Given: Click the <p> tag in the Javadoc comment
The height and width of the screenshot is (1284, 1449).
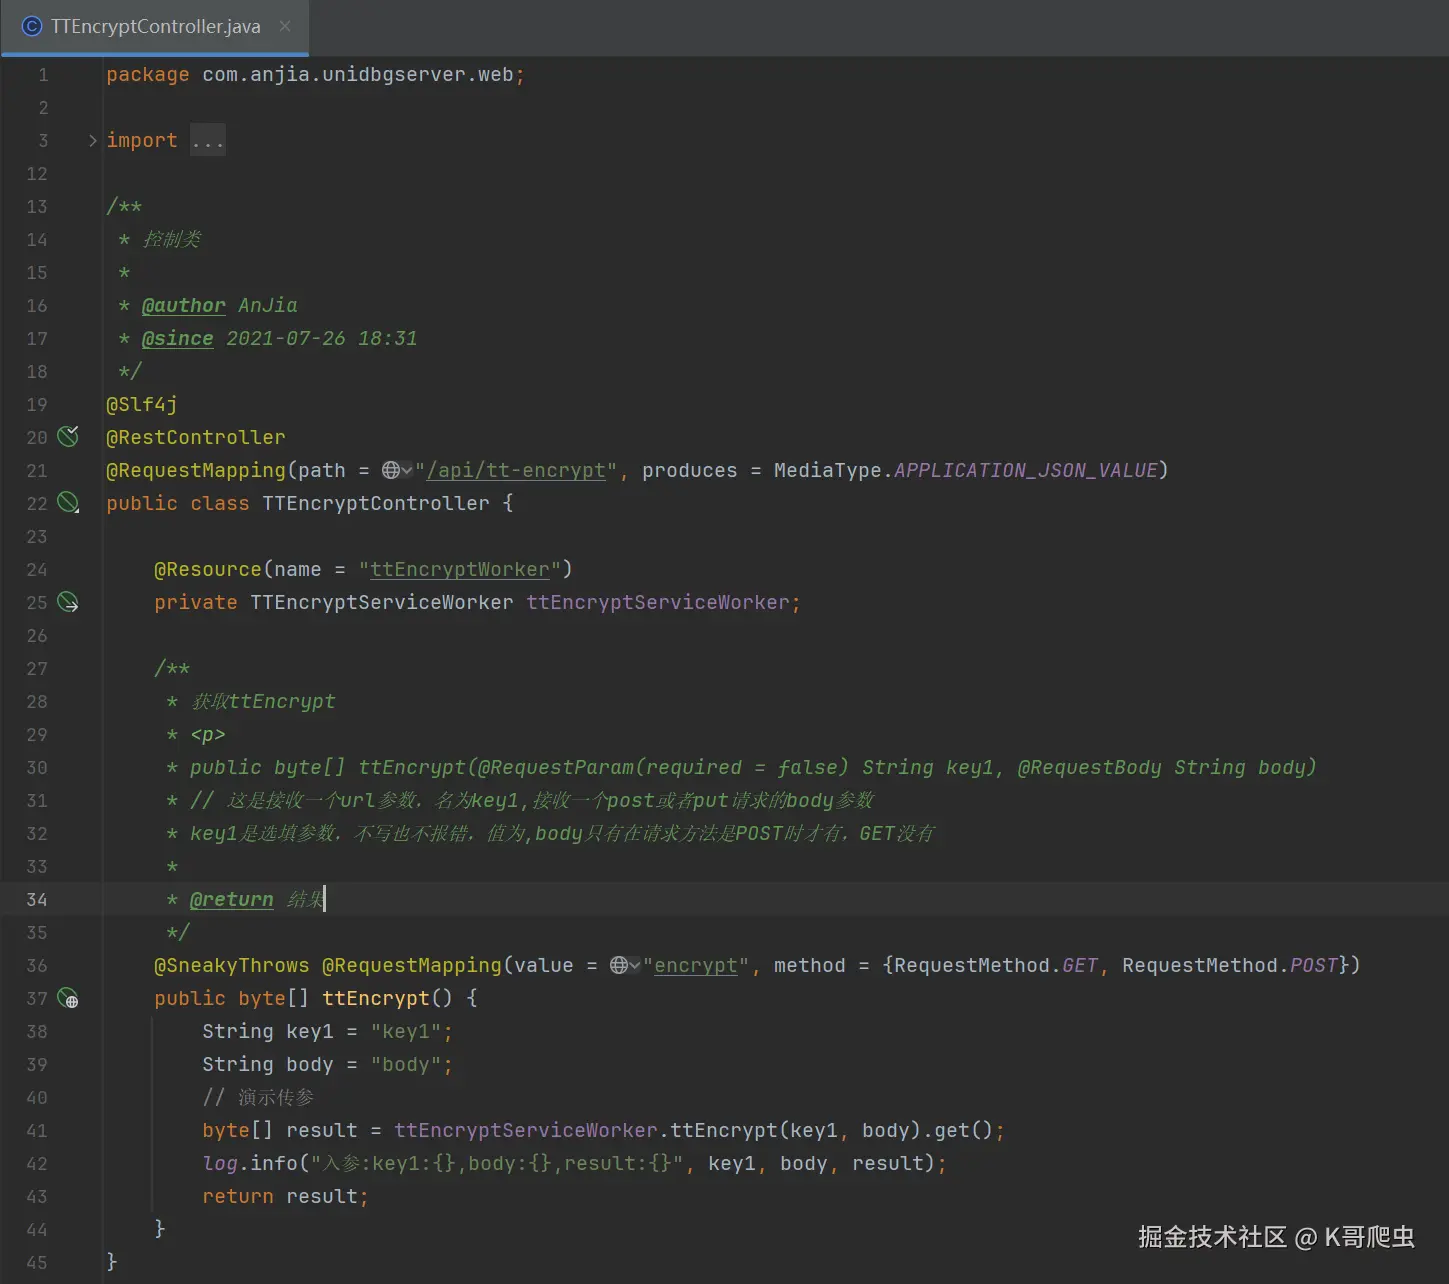Looking at the screenshot, I should tap(208, 734).
